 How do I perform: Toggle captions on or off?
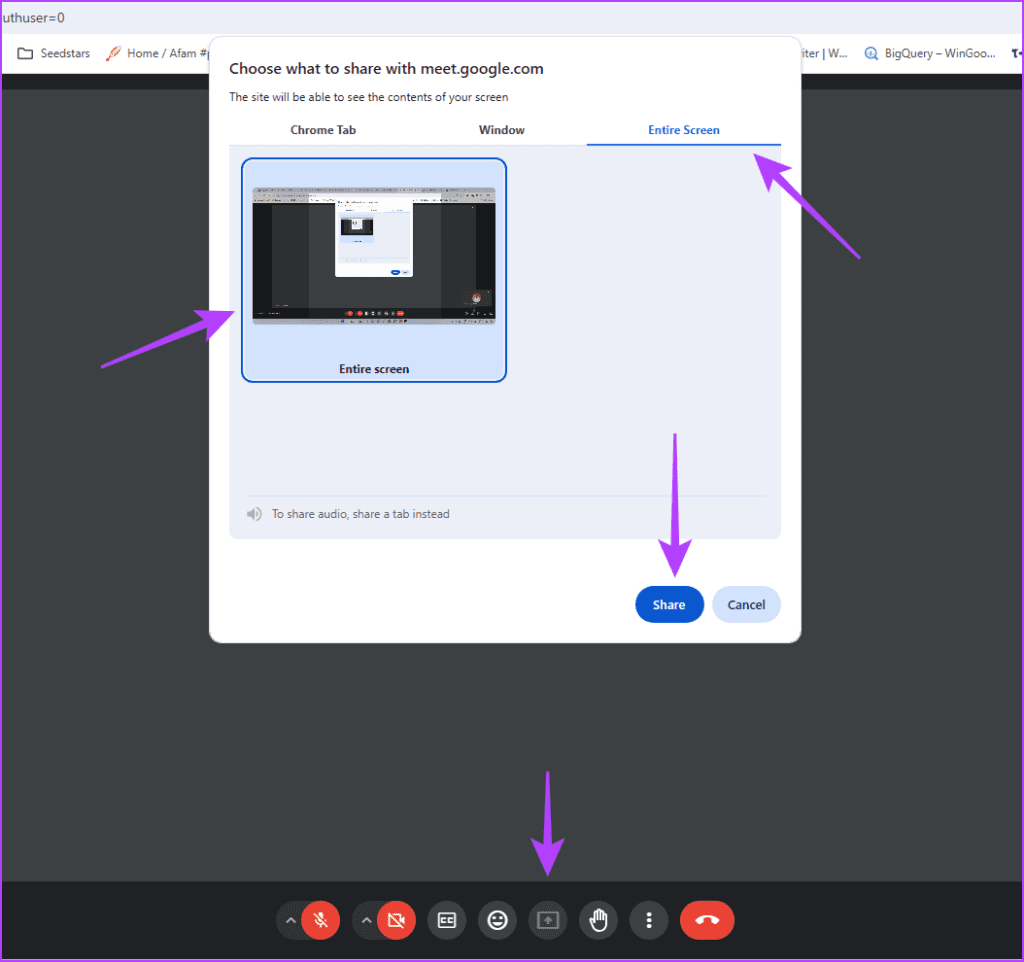click(x=446, y=920)
